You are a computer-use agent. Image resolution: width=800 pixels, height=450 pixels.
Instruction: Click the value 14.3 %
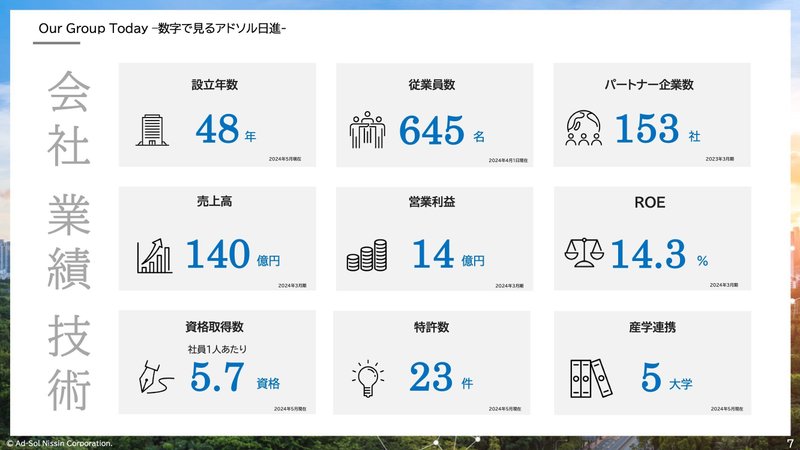pos(659,255)
